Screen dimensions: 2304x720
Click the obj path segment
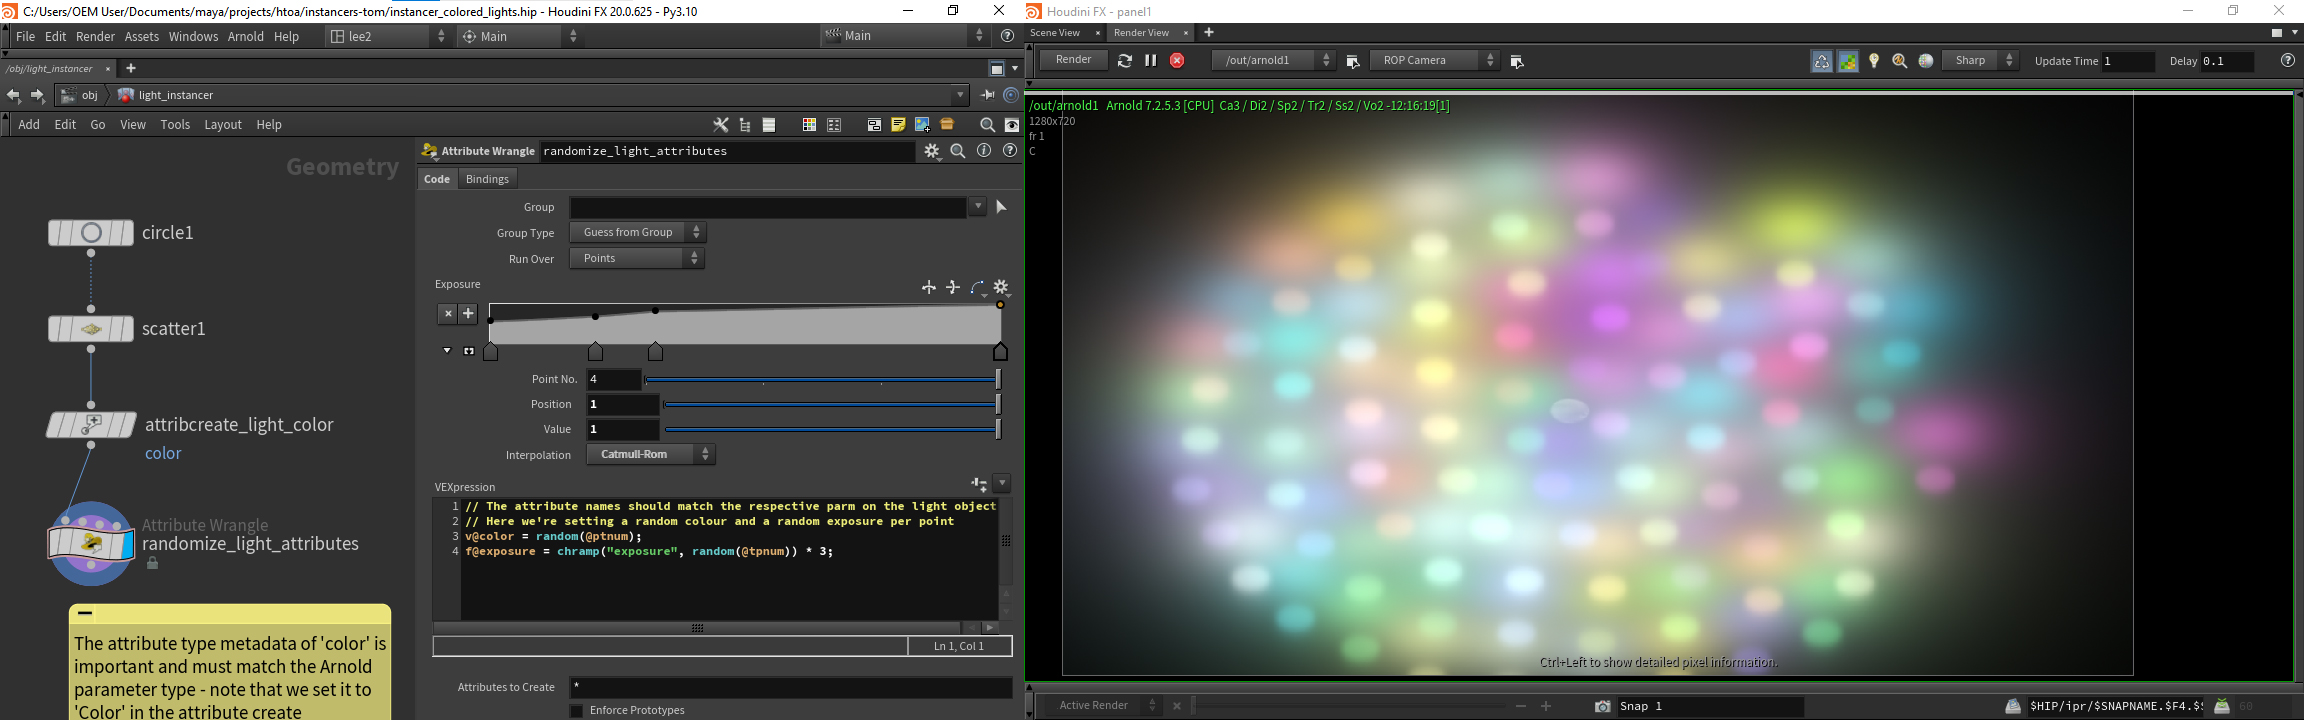tap(80, 95)
